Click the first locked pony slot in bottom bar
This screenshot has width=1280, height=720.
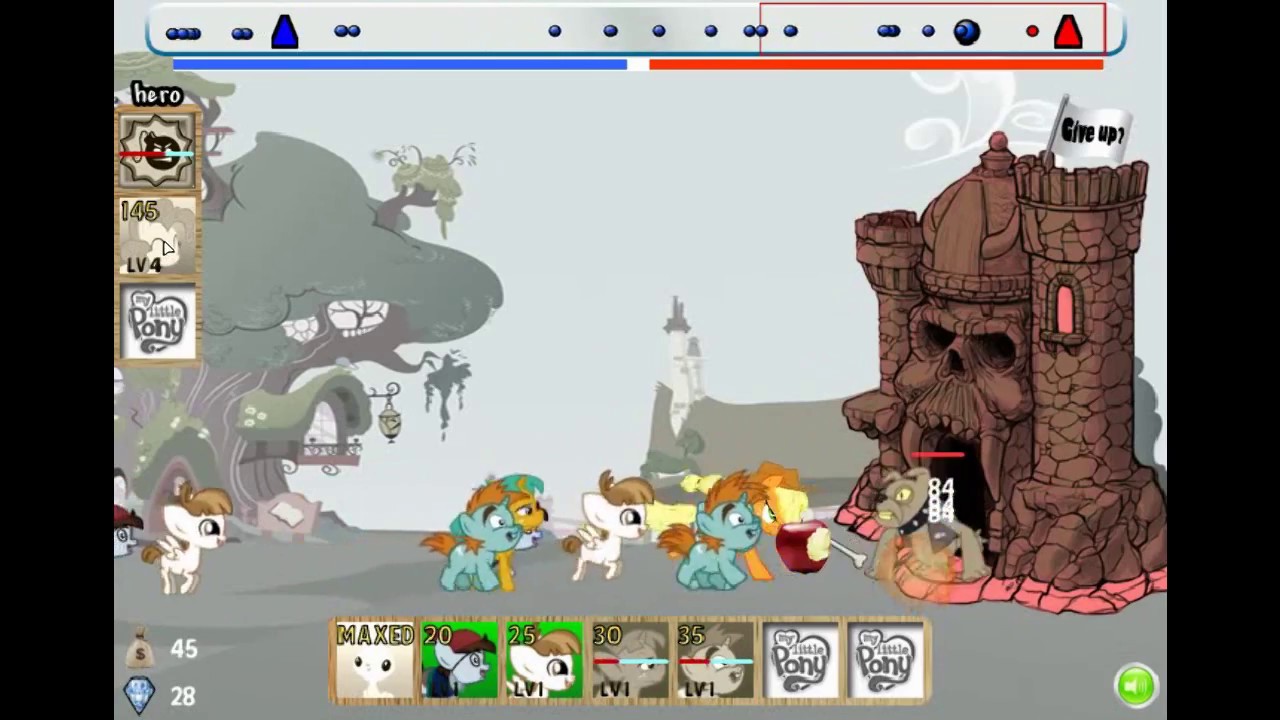point(800,659)
